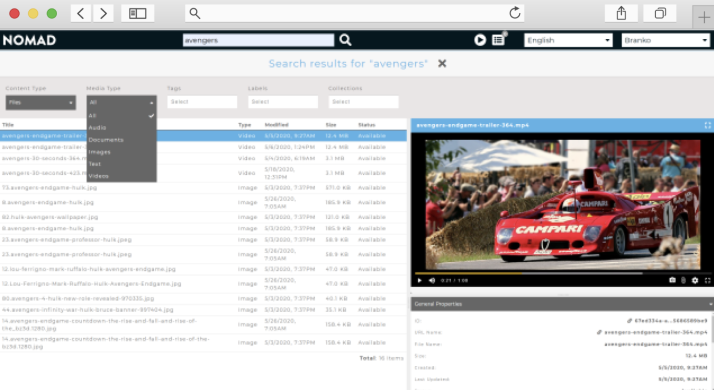This screenshot has width=714, height=390.
Task: Sort by the Status column header
Action: [x=367, y=125]
